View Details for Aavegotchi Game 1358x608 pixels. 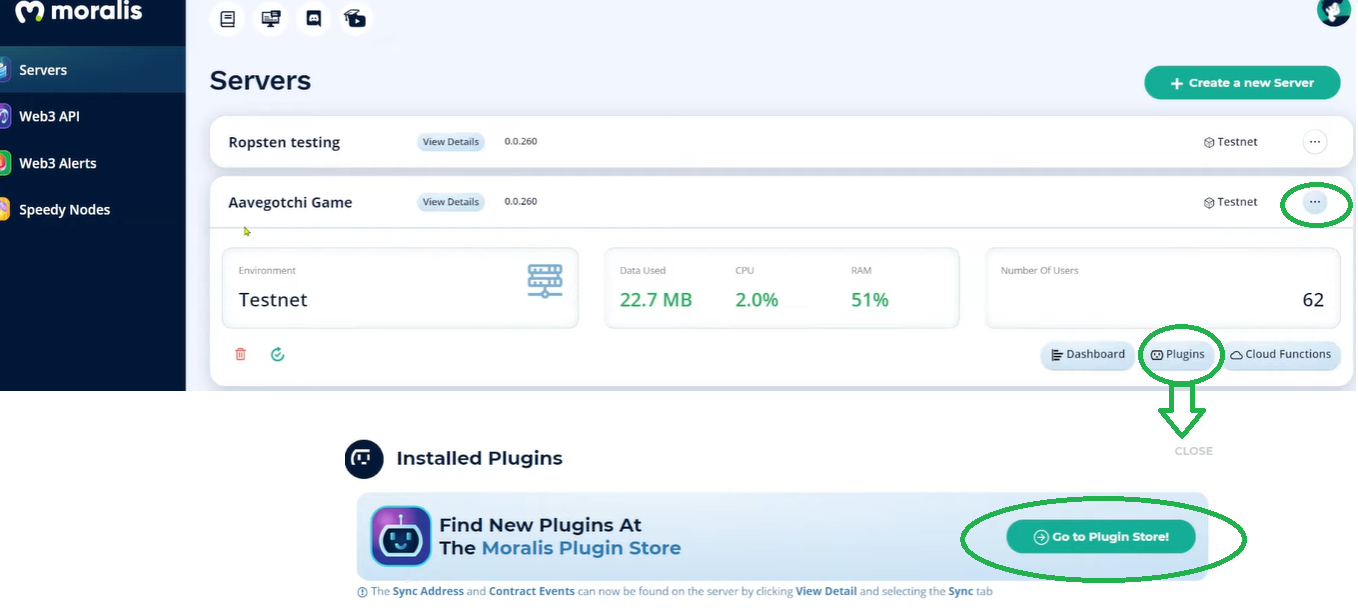point(450,202)
